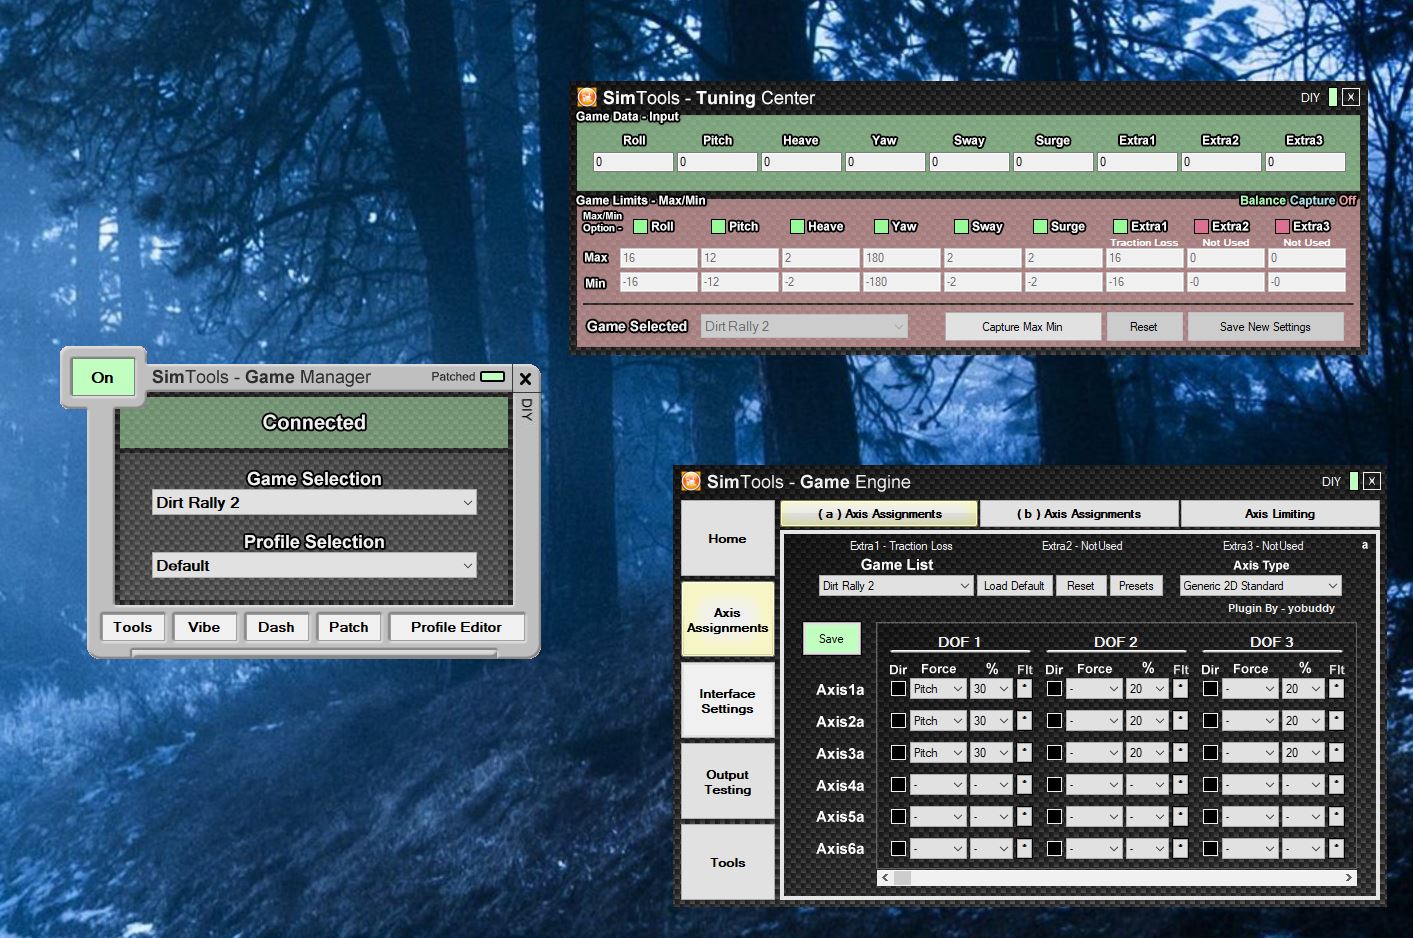
Task: Open the Axis4a DOF 1 Force dropdown
Action: click(x=938, y=785)
